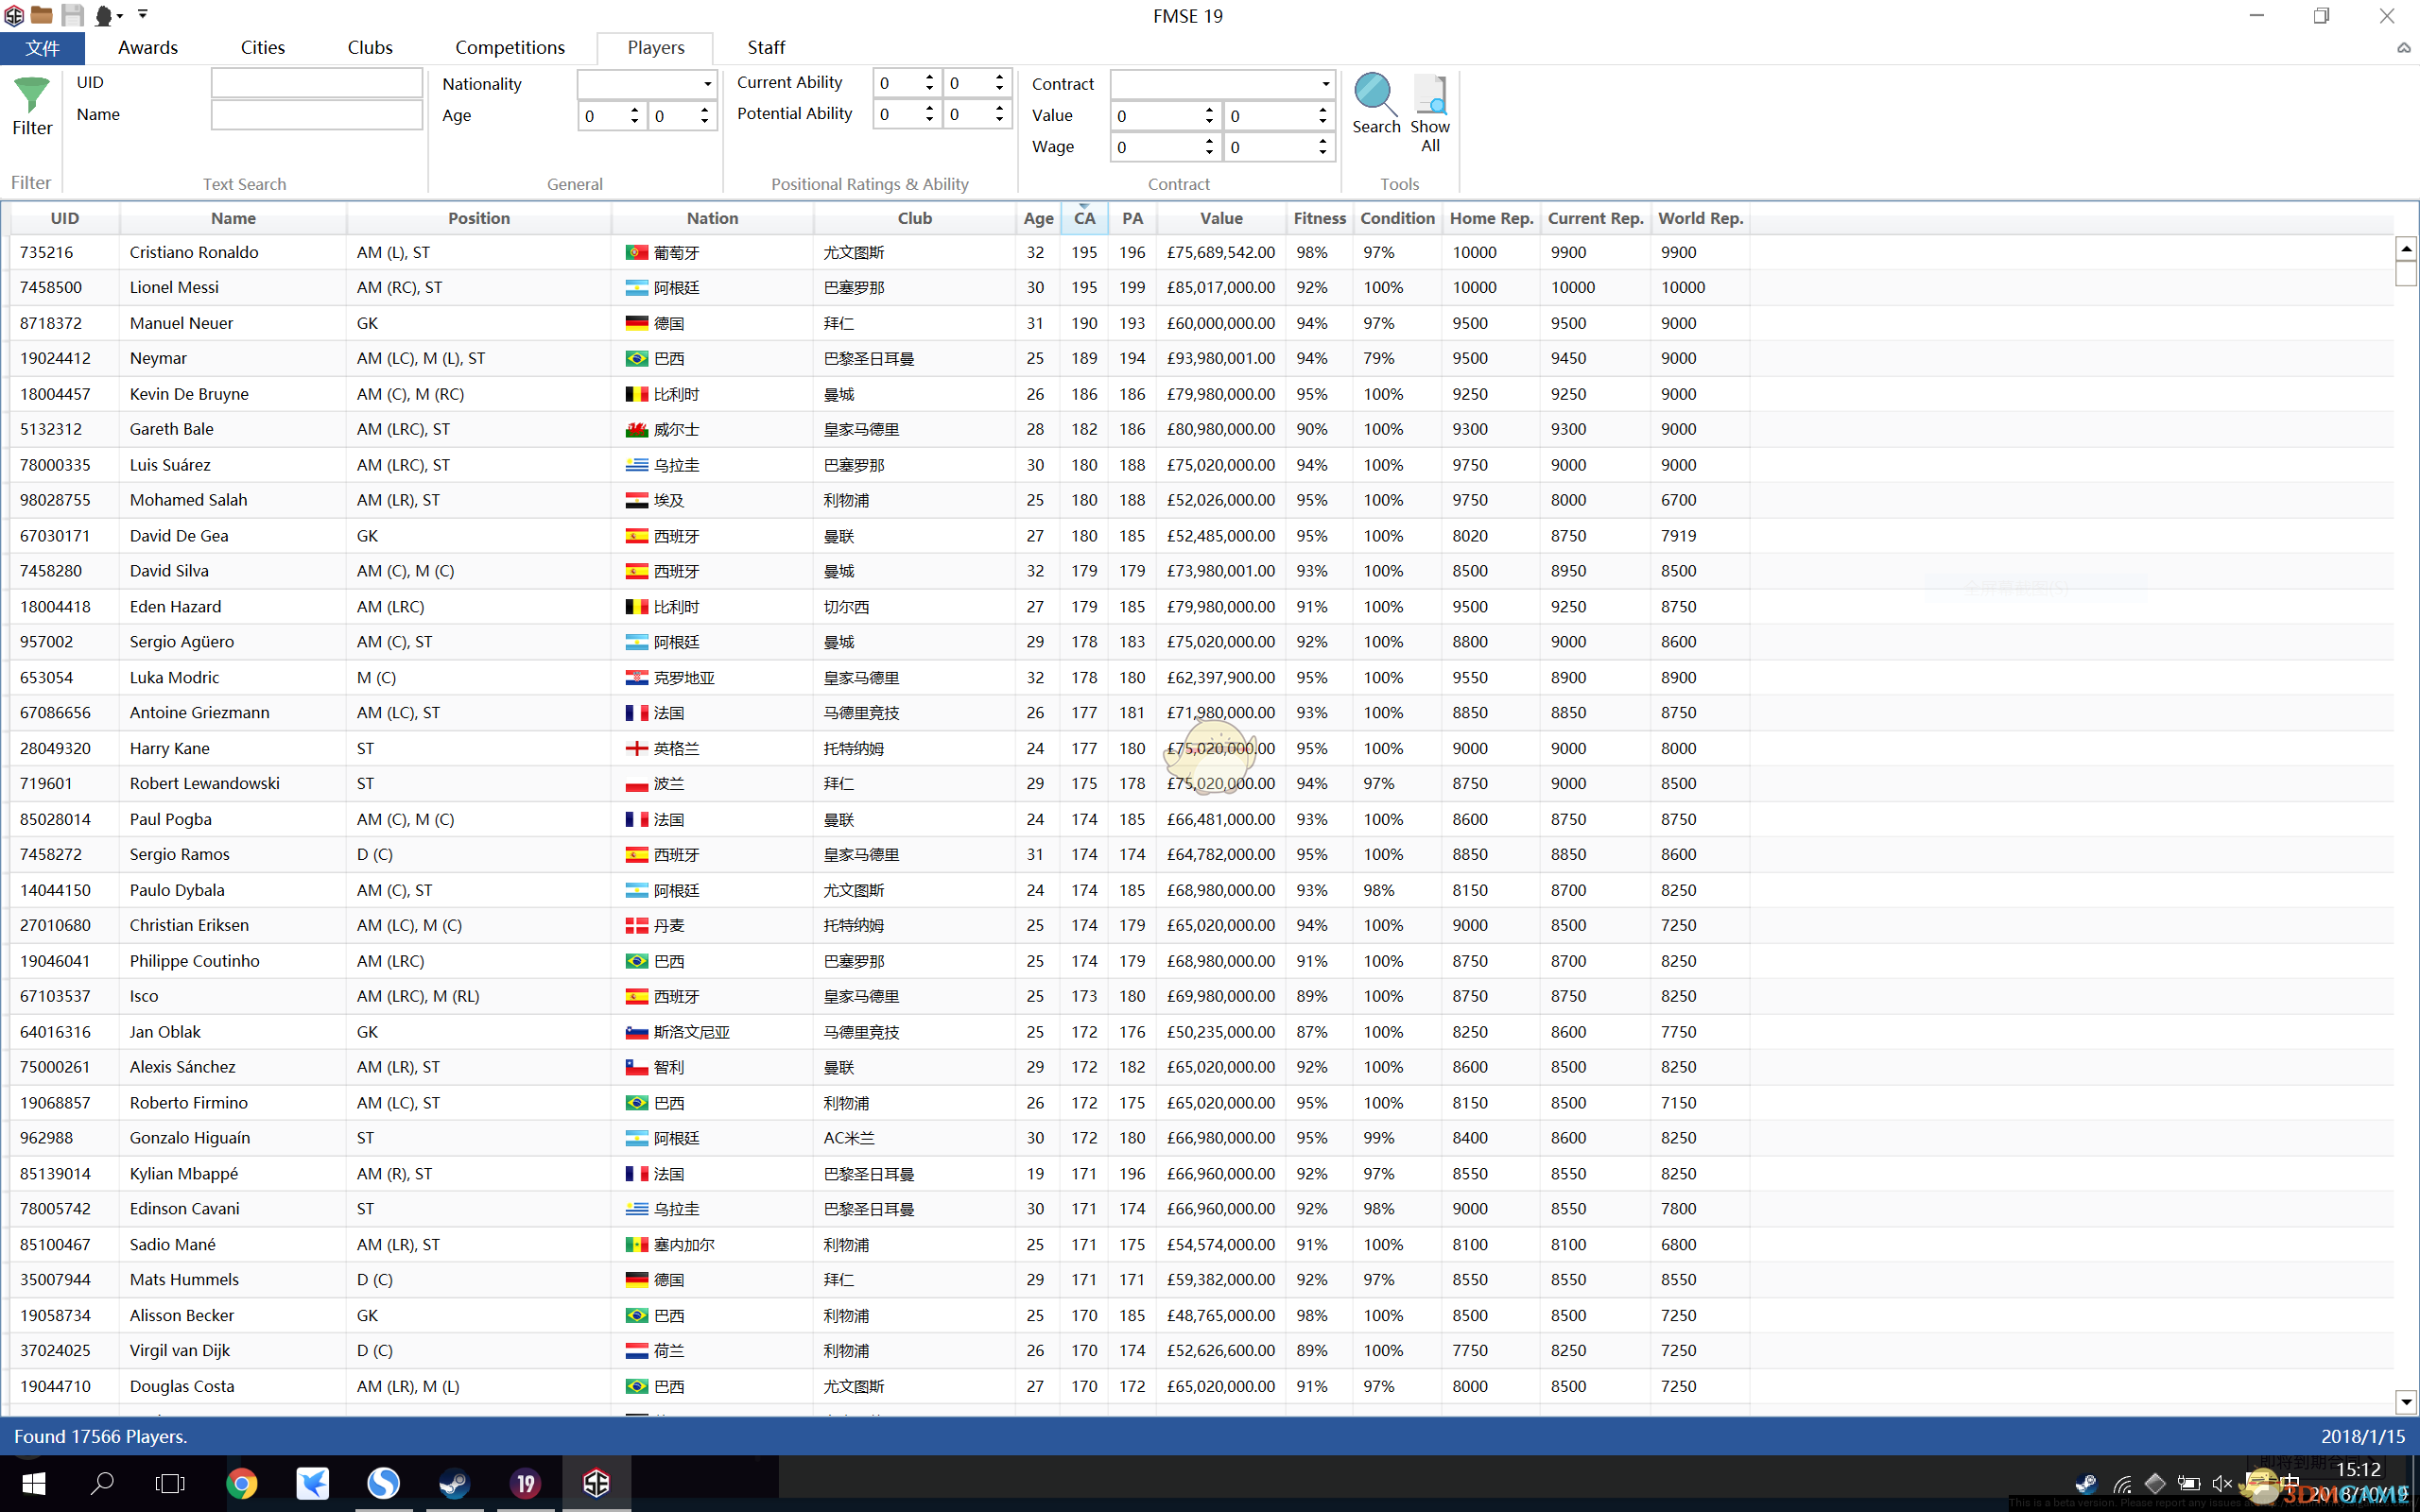The width and height of the screenshot is (2420, 1512).
Task: Sort by the PA column header
Action: tap(1132, 218)
